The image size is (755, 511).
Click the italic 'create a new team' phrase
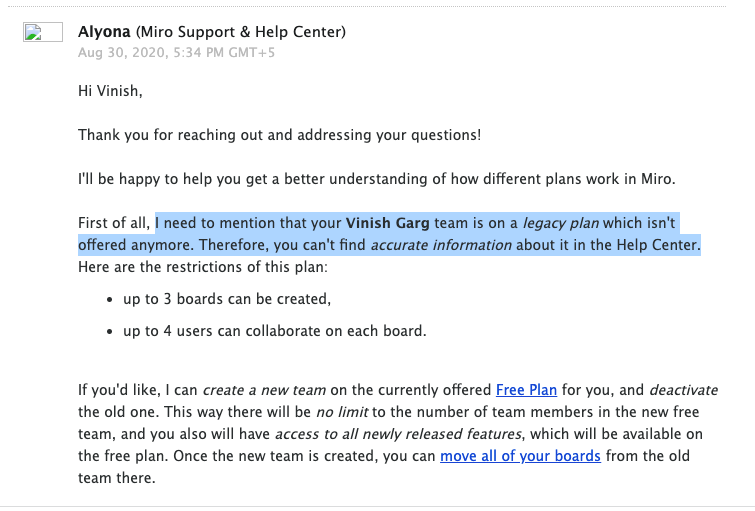(264, 390)
